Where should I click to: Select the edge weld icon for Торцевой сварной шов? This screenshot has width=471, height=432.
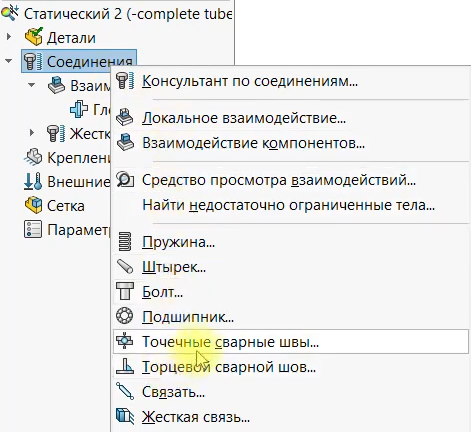[125, 366]
